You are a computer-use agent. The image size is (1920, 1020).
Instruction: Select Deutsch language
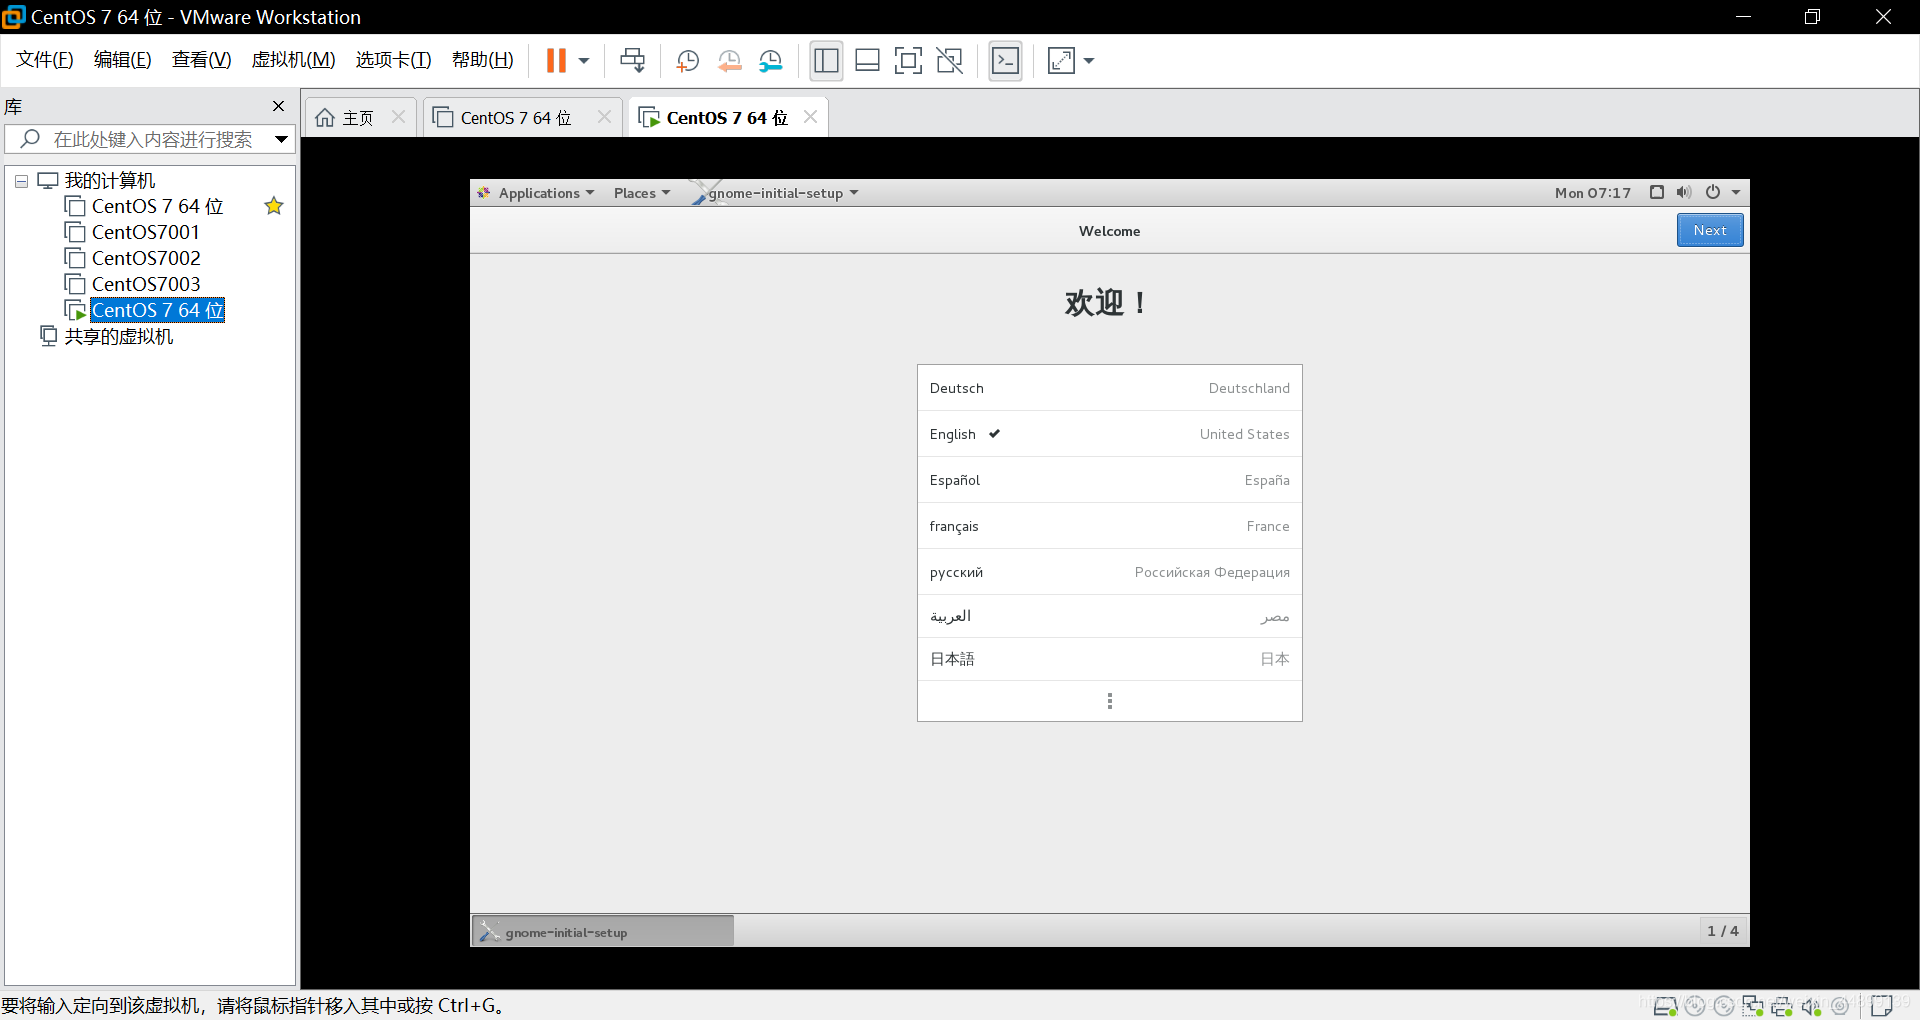pyautogui.click(x=1110, y=388)
